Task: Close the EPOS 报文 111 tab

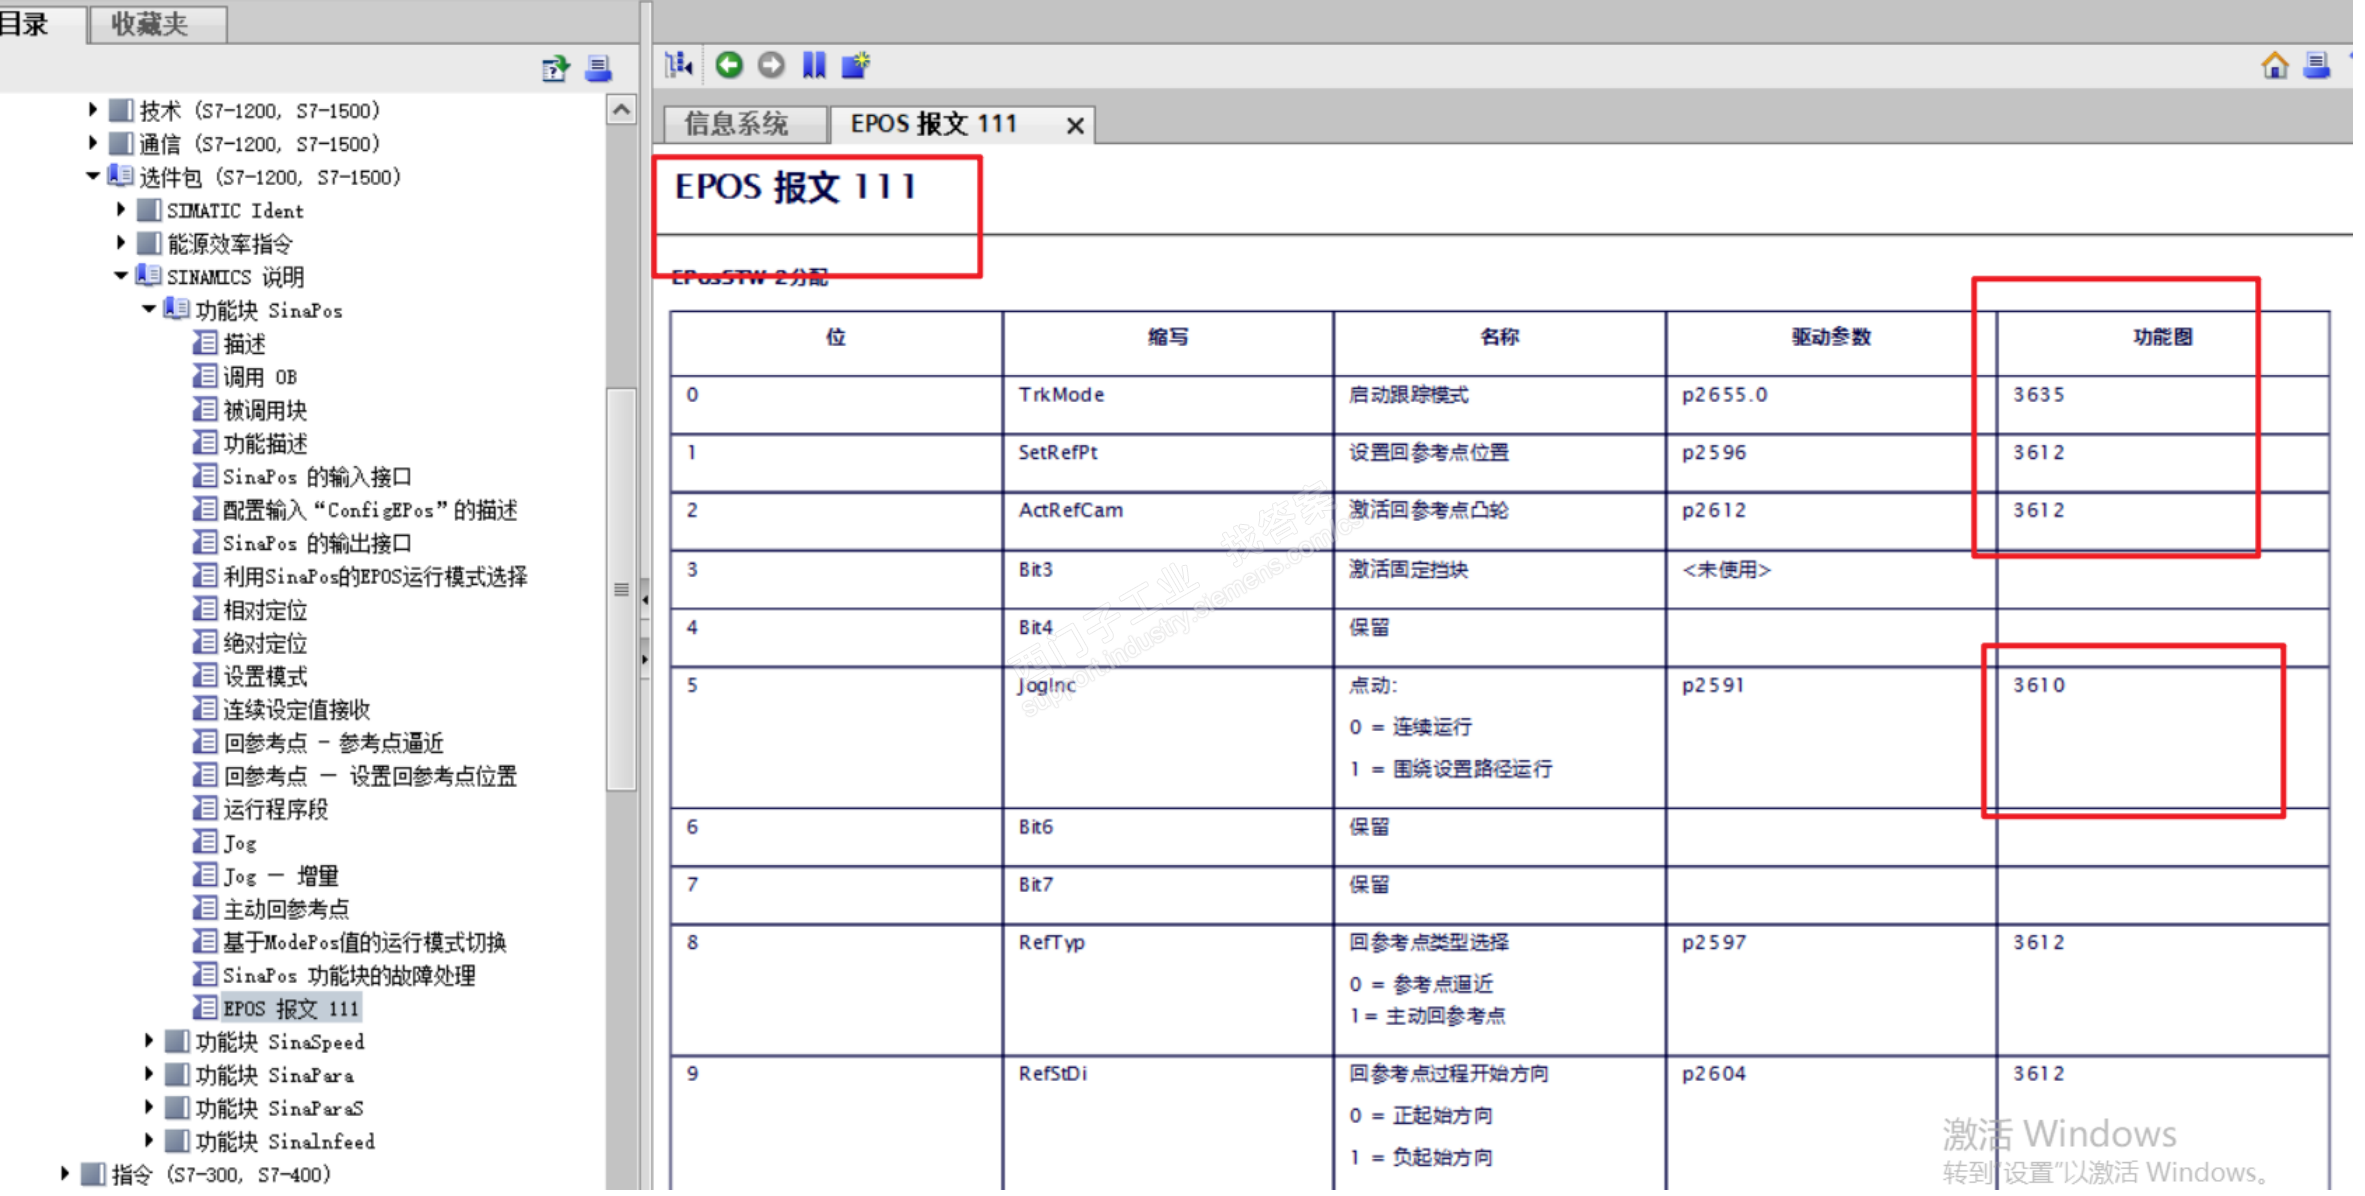Action: click(1075, 126)
